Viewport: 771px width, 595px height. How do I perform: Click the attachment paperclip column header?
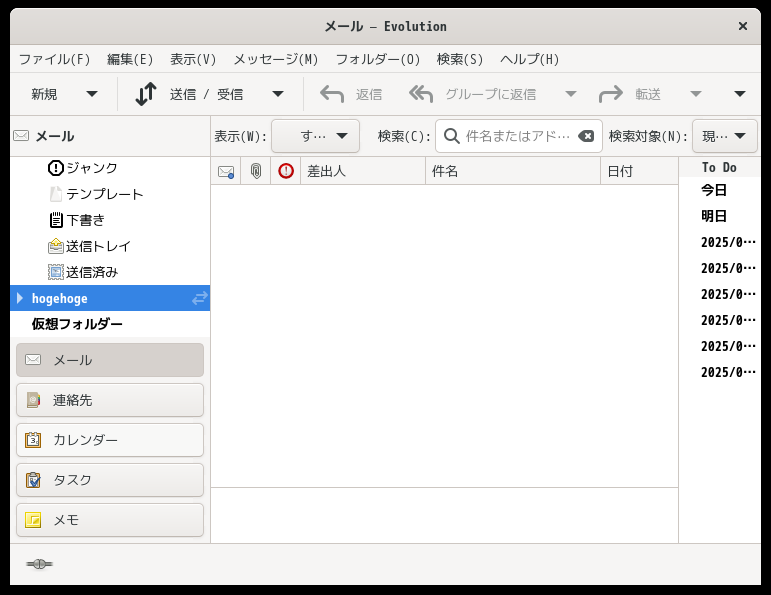point(256,171)
